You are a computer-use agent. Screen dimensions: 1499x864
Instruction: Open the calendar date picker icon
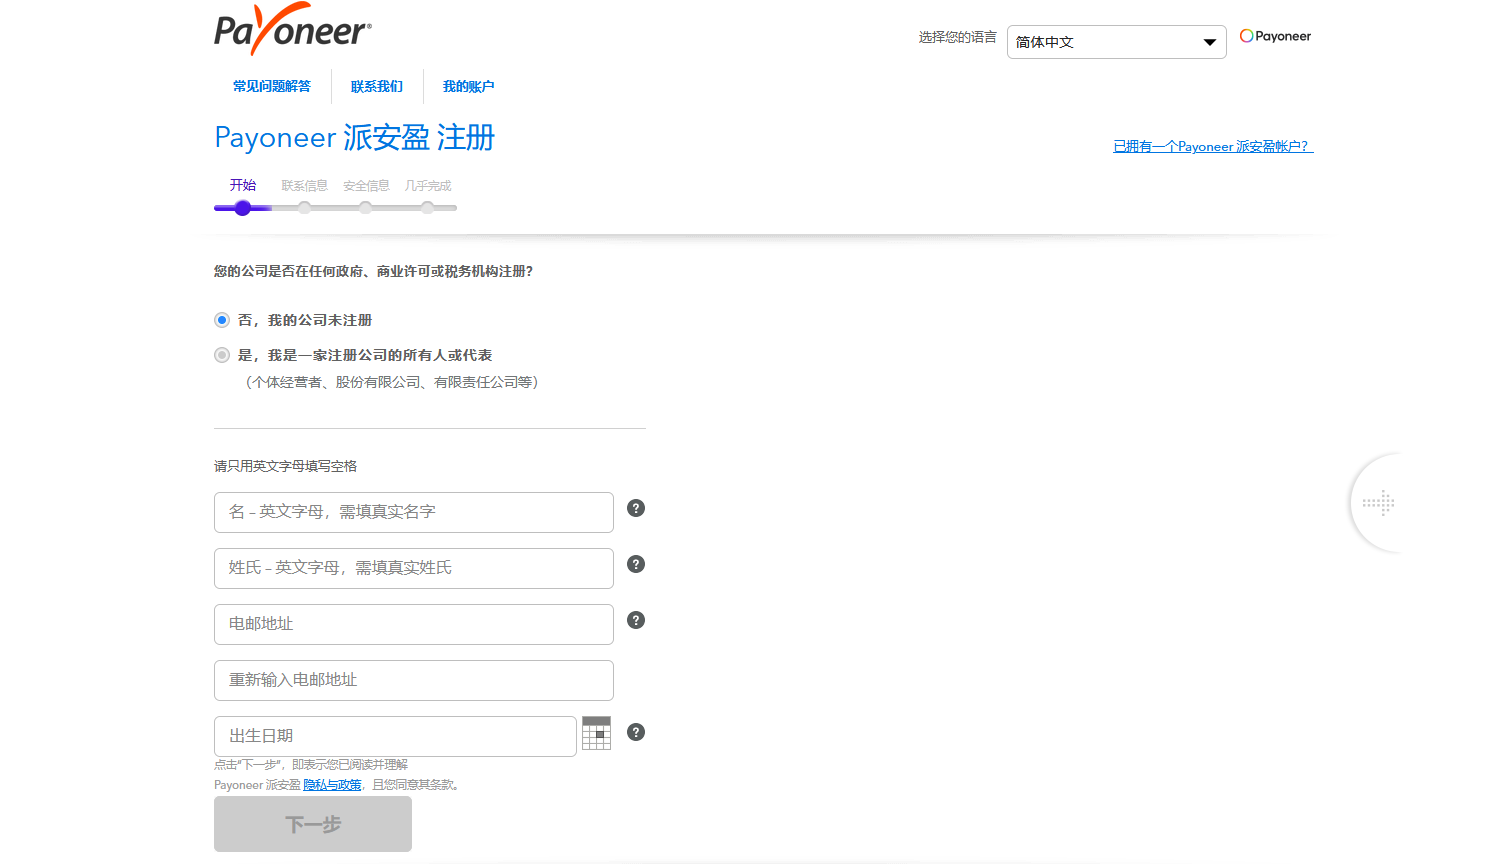596,733
